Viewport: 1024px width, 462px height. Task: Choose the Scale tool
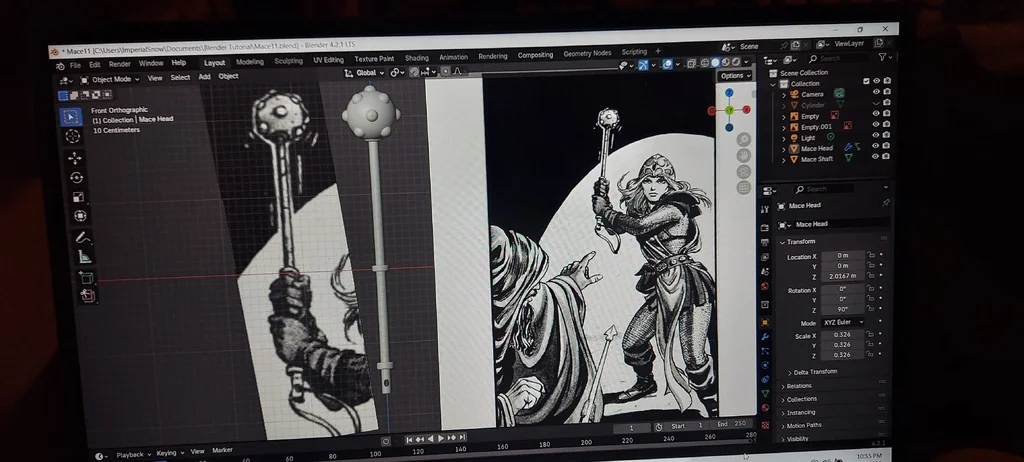click(x=78, y=197)
